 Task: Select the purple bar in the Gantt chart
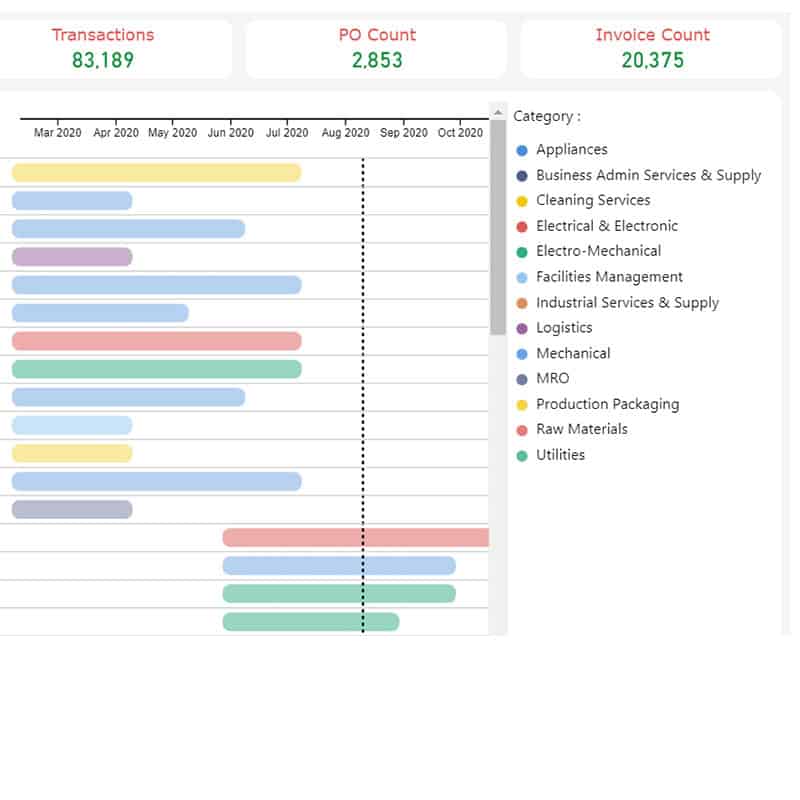point(72,257)
